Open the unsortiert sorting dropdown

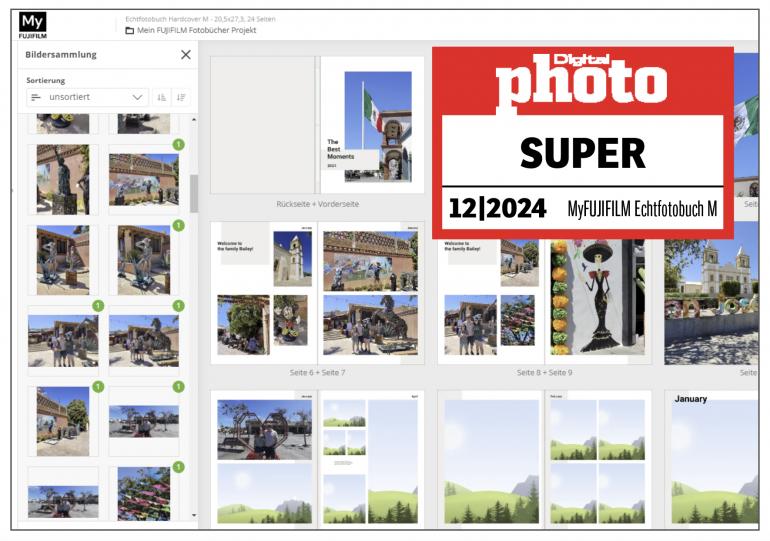click(87, 97)
